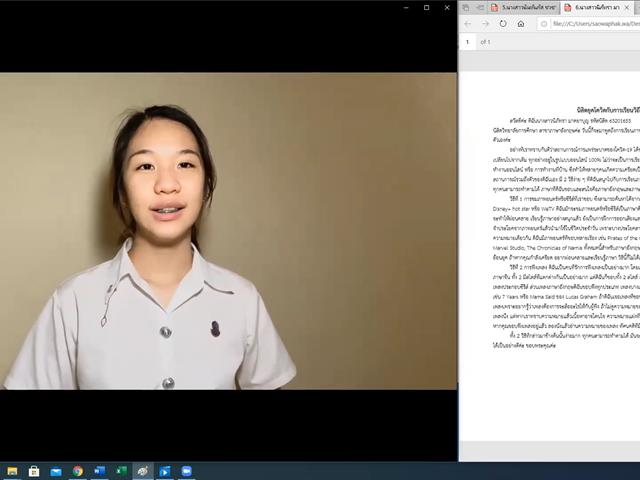The image size is (640, 480).
Task: Click the set tabs aside icon
Action: (x=480, y=7)
